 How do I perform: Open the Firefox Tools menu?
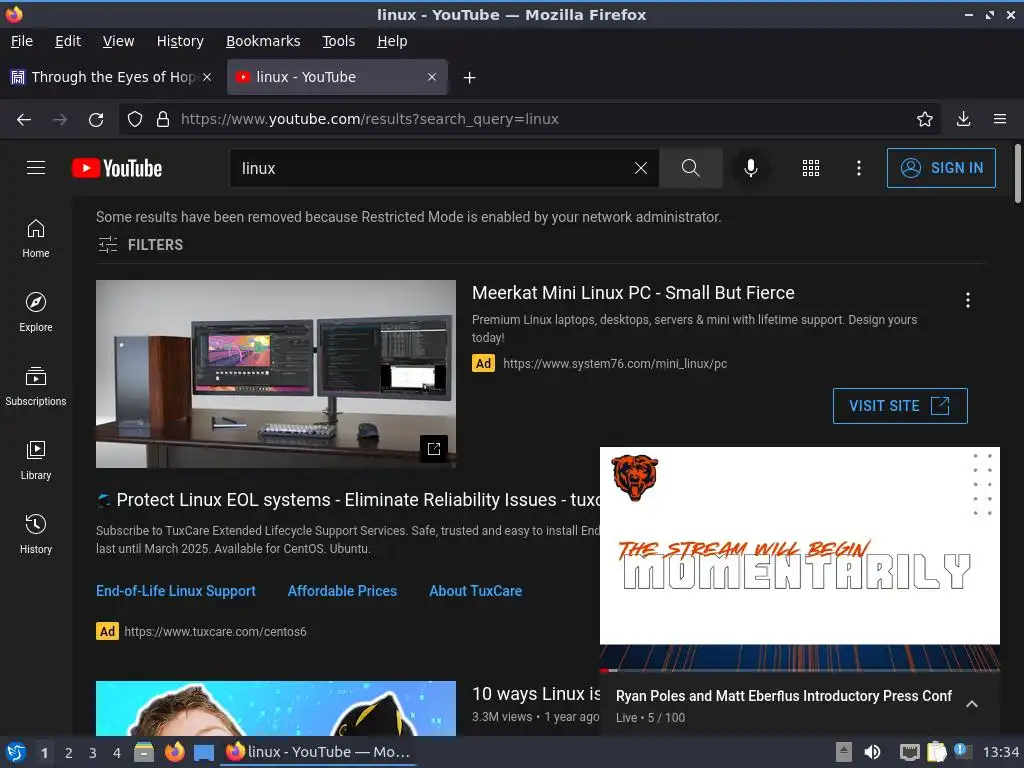coord(338,41)
